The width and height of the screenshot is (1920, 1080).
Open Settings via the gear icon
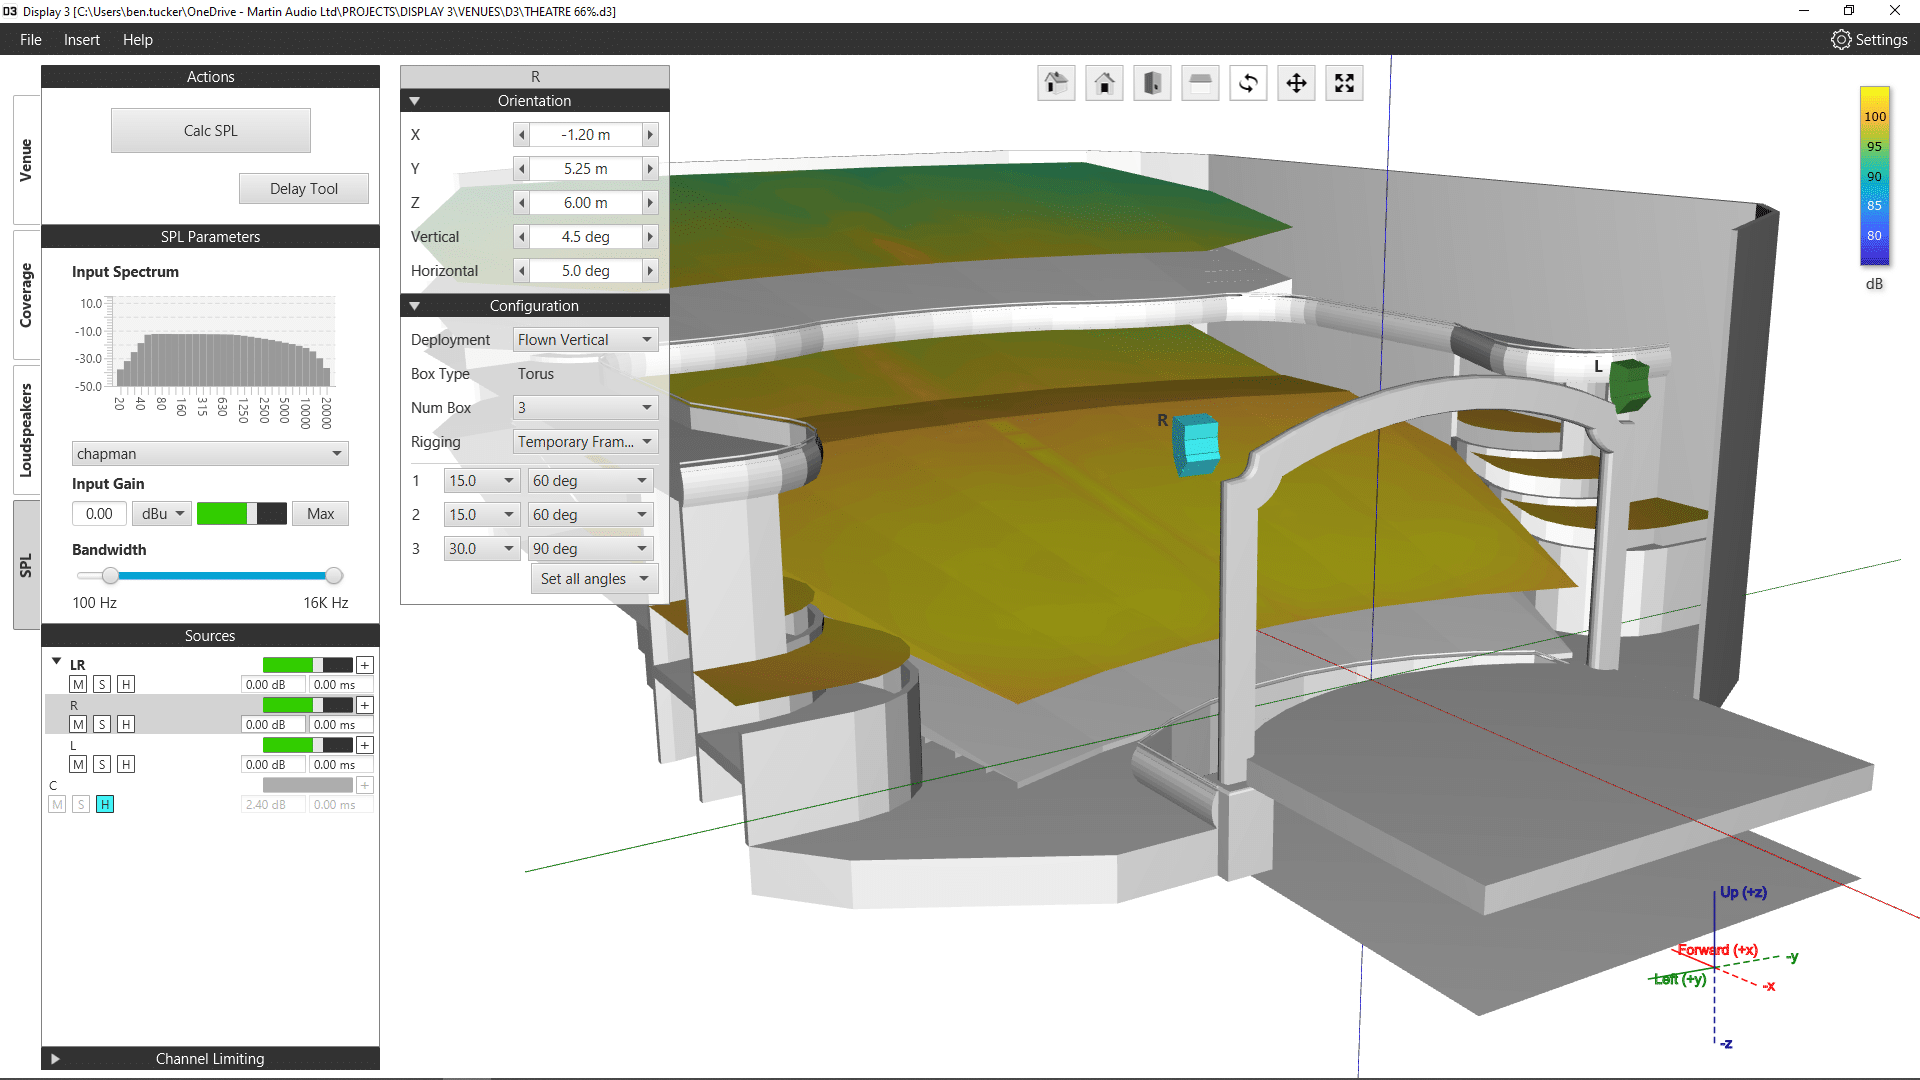point(1841,40)
